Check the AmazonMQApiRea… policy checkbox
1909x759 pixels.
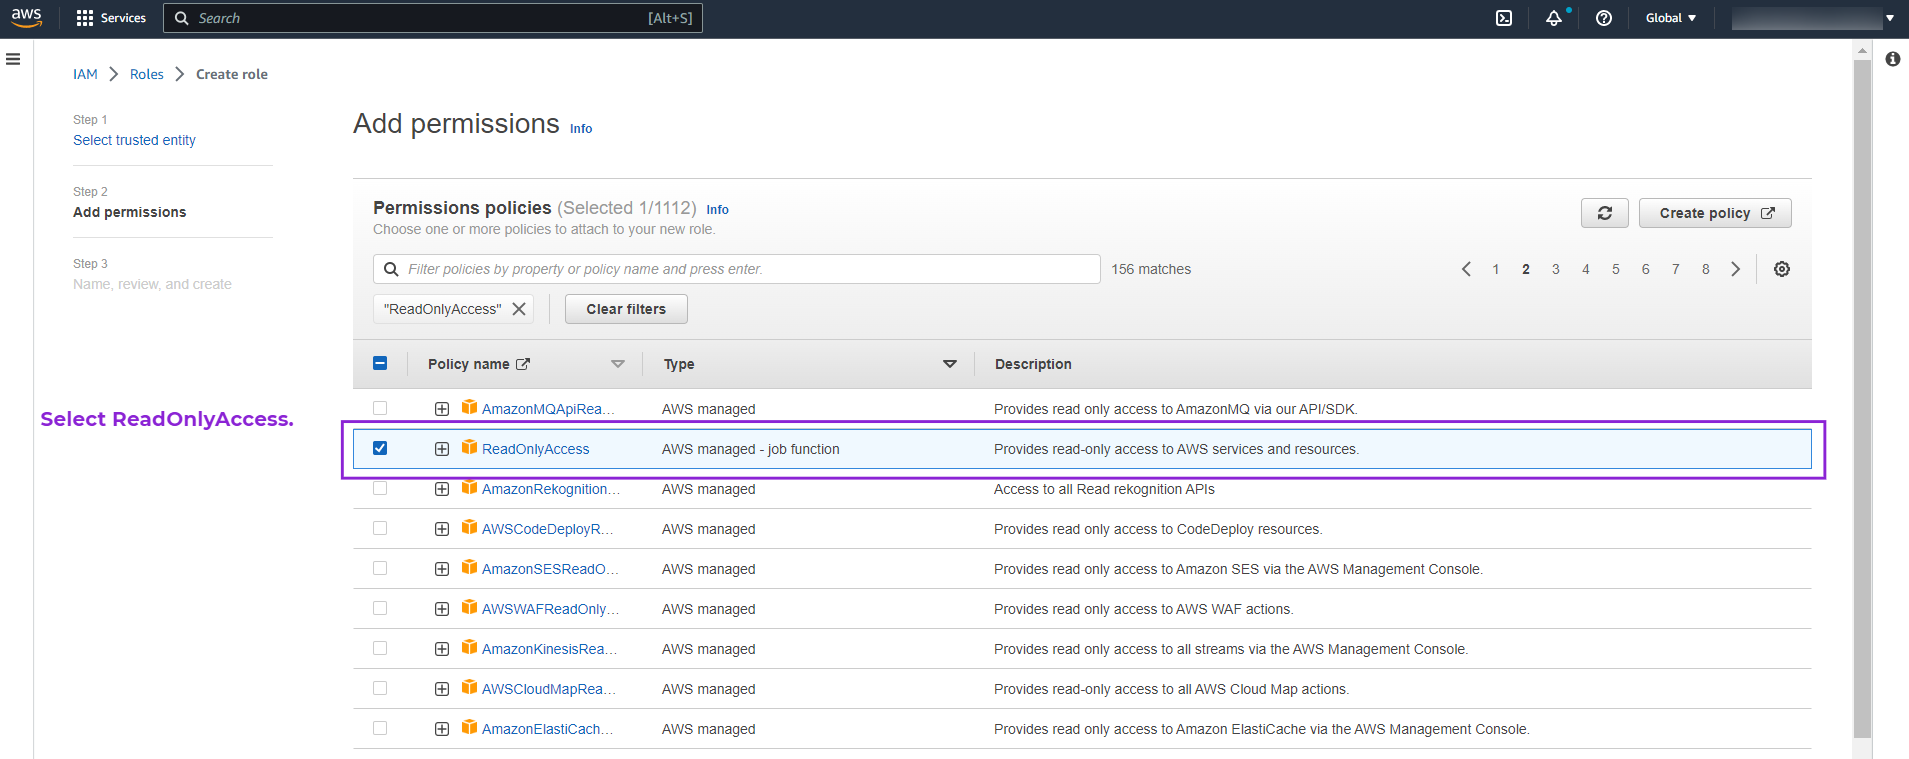(x=380, y=408)
